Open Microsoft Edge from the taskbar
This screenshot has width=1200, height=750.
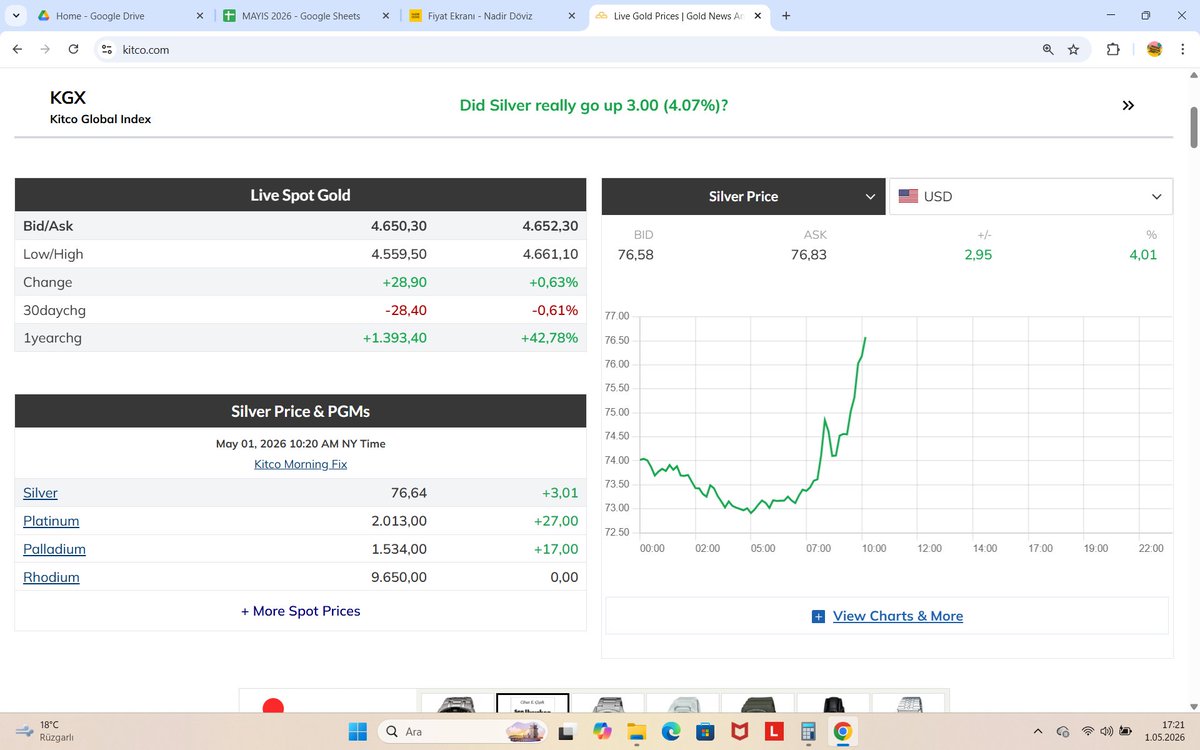(670, 732)
